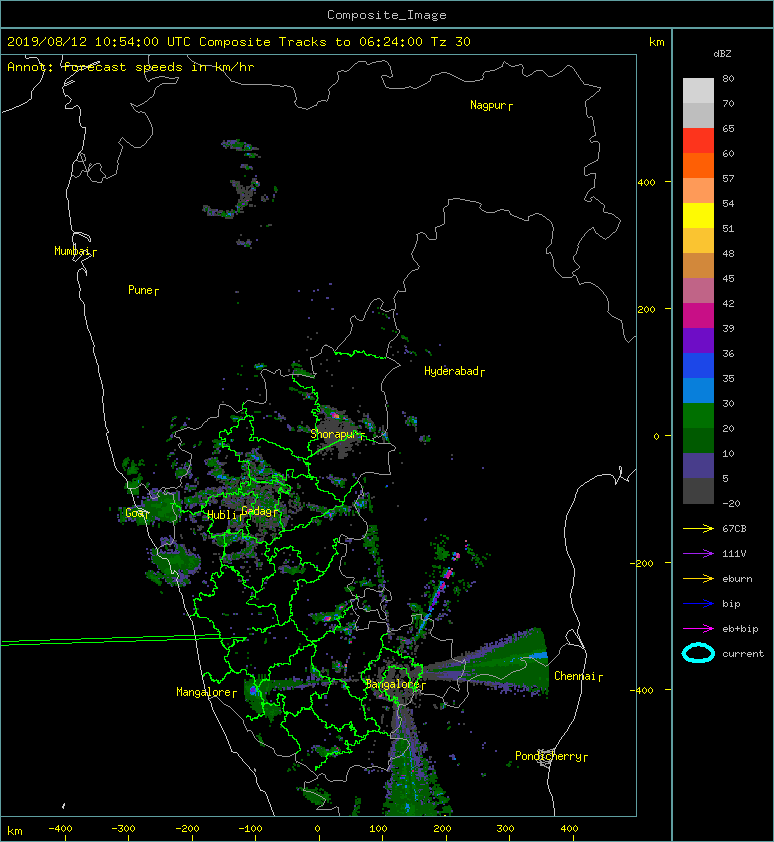The height and width of the screenshot is (842, 774).
Task: Select the yellow 54 dBZ color swatch
Action: point(698,215)
